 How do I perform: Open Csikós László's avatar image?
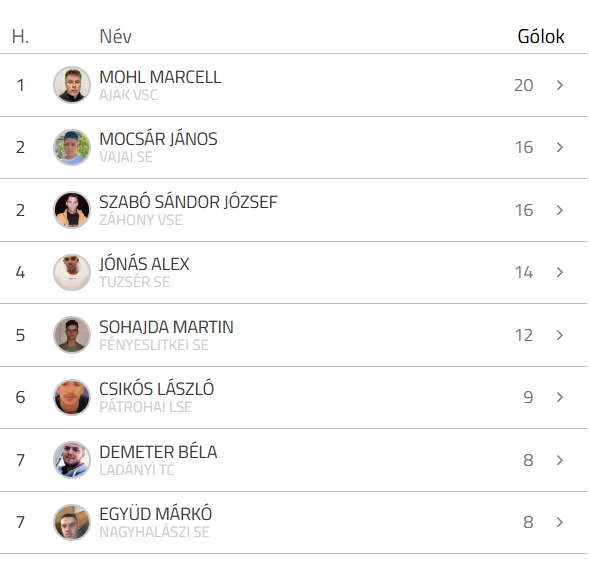(x=72, y=397)
